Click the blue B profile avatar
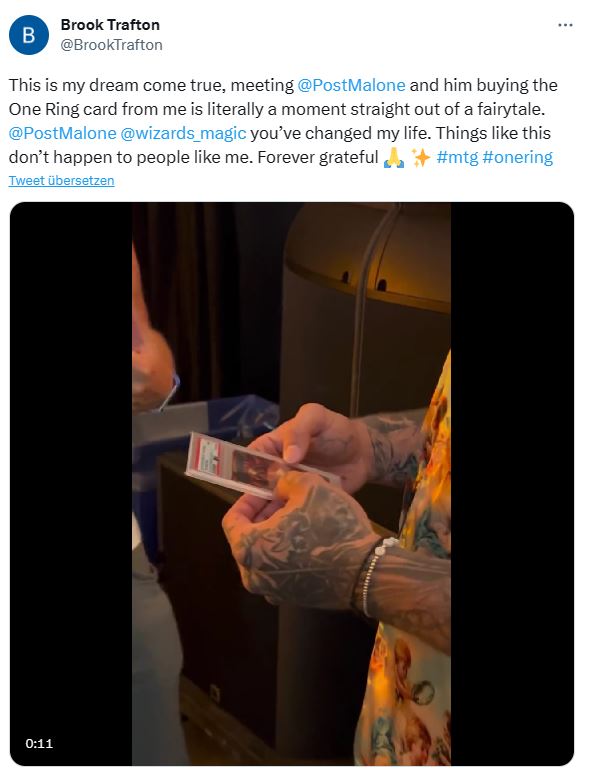This screenshot has width=589, height=770. tap(29, 35)
